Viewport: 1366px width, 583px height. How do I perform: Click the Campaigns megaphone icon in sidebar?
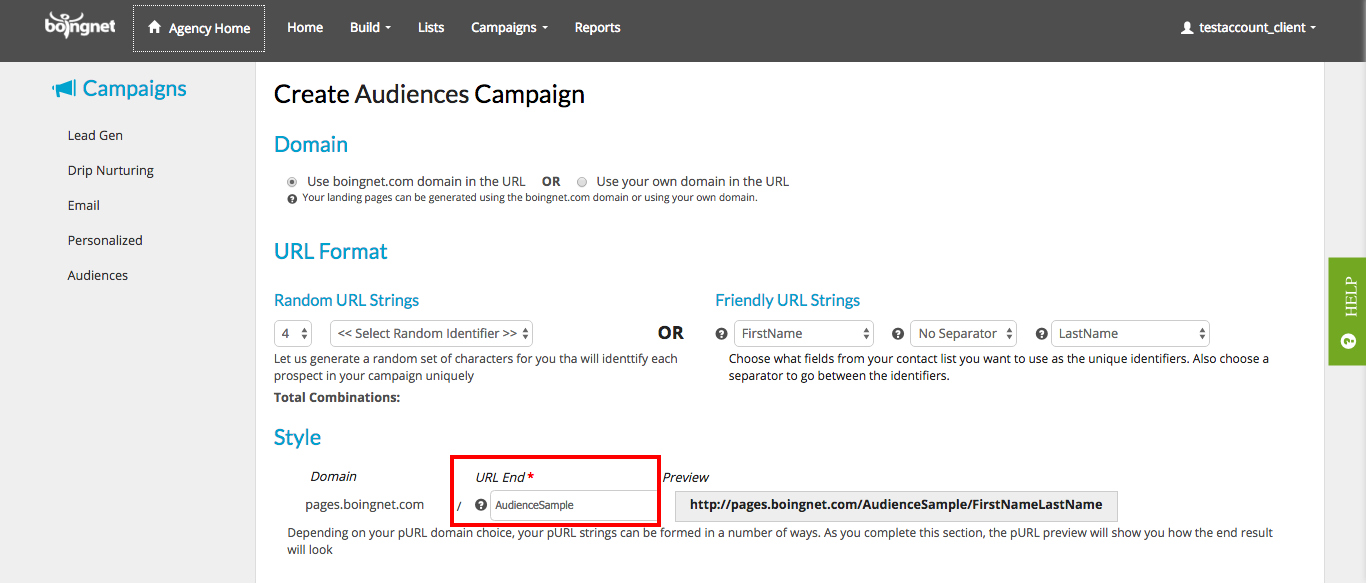click(x=64, y=89)
